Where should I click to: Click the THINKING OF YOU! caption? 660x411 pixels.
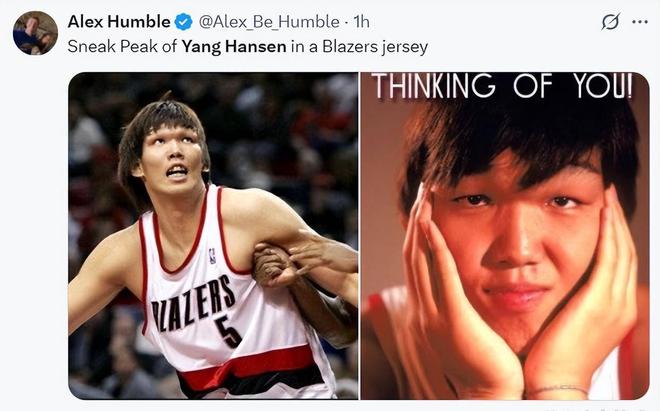point(503,86)
